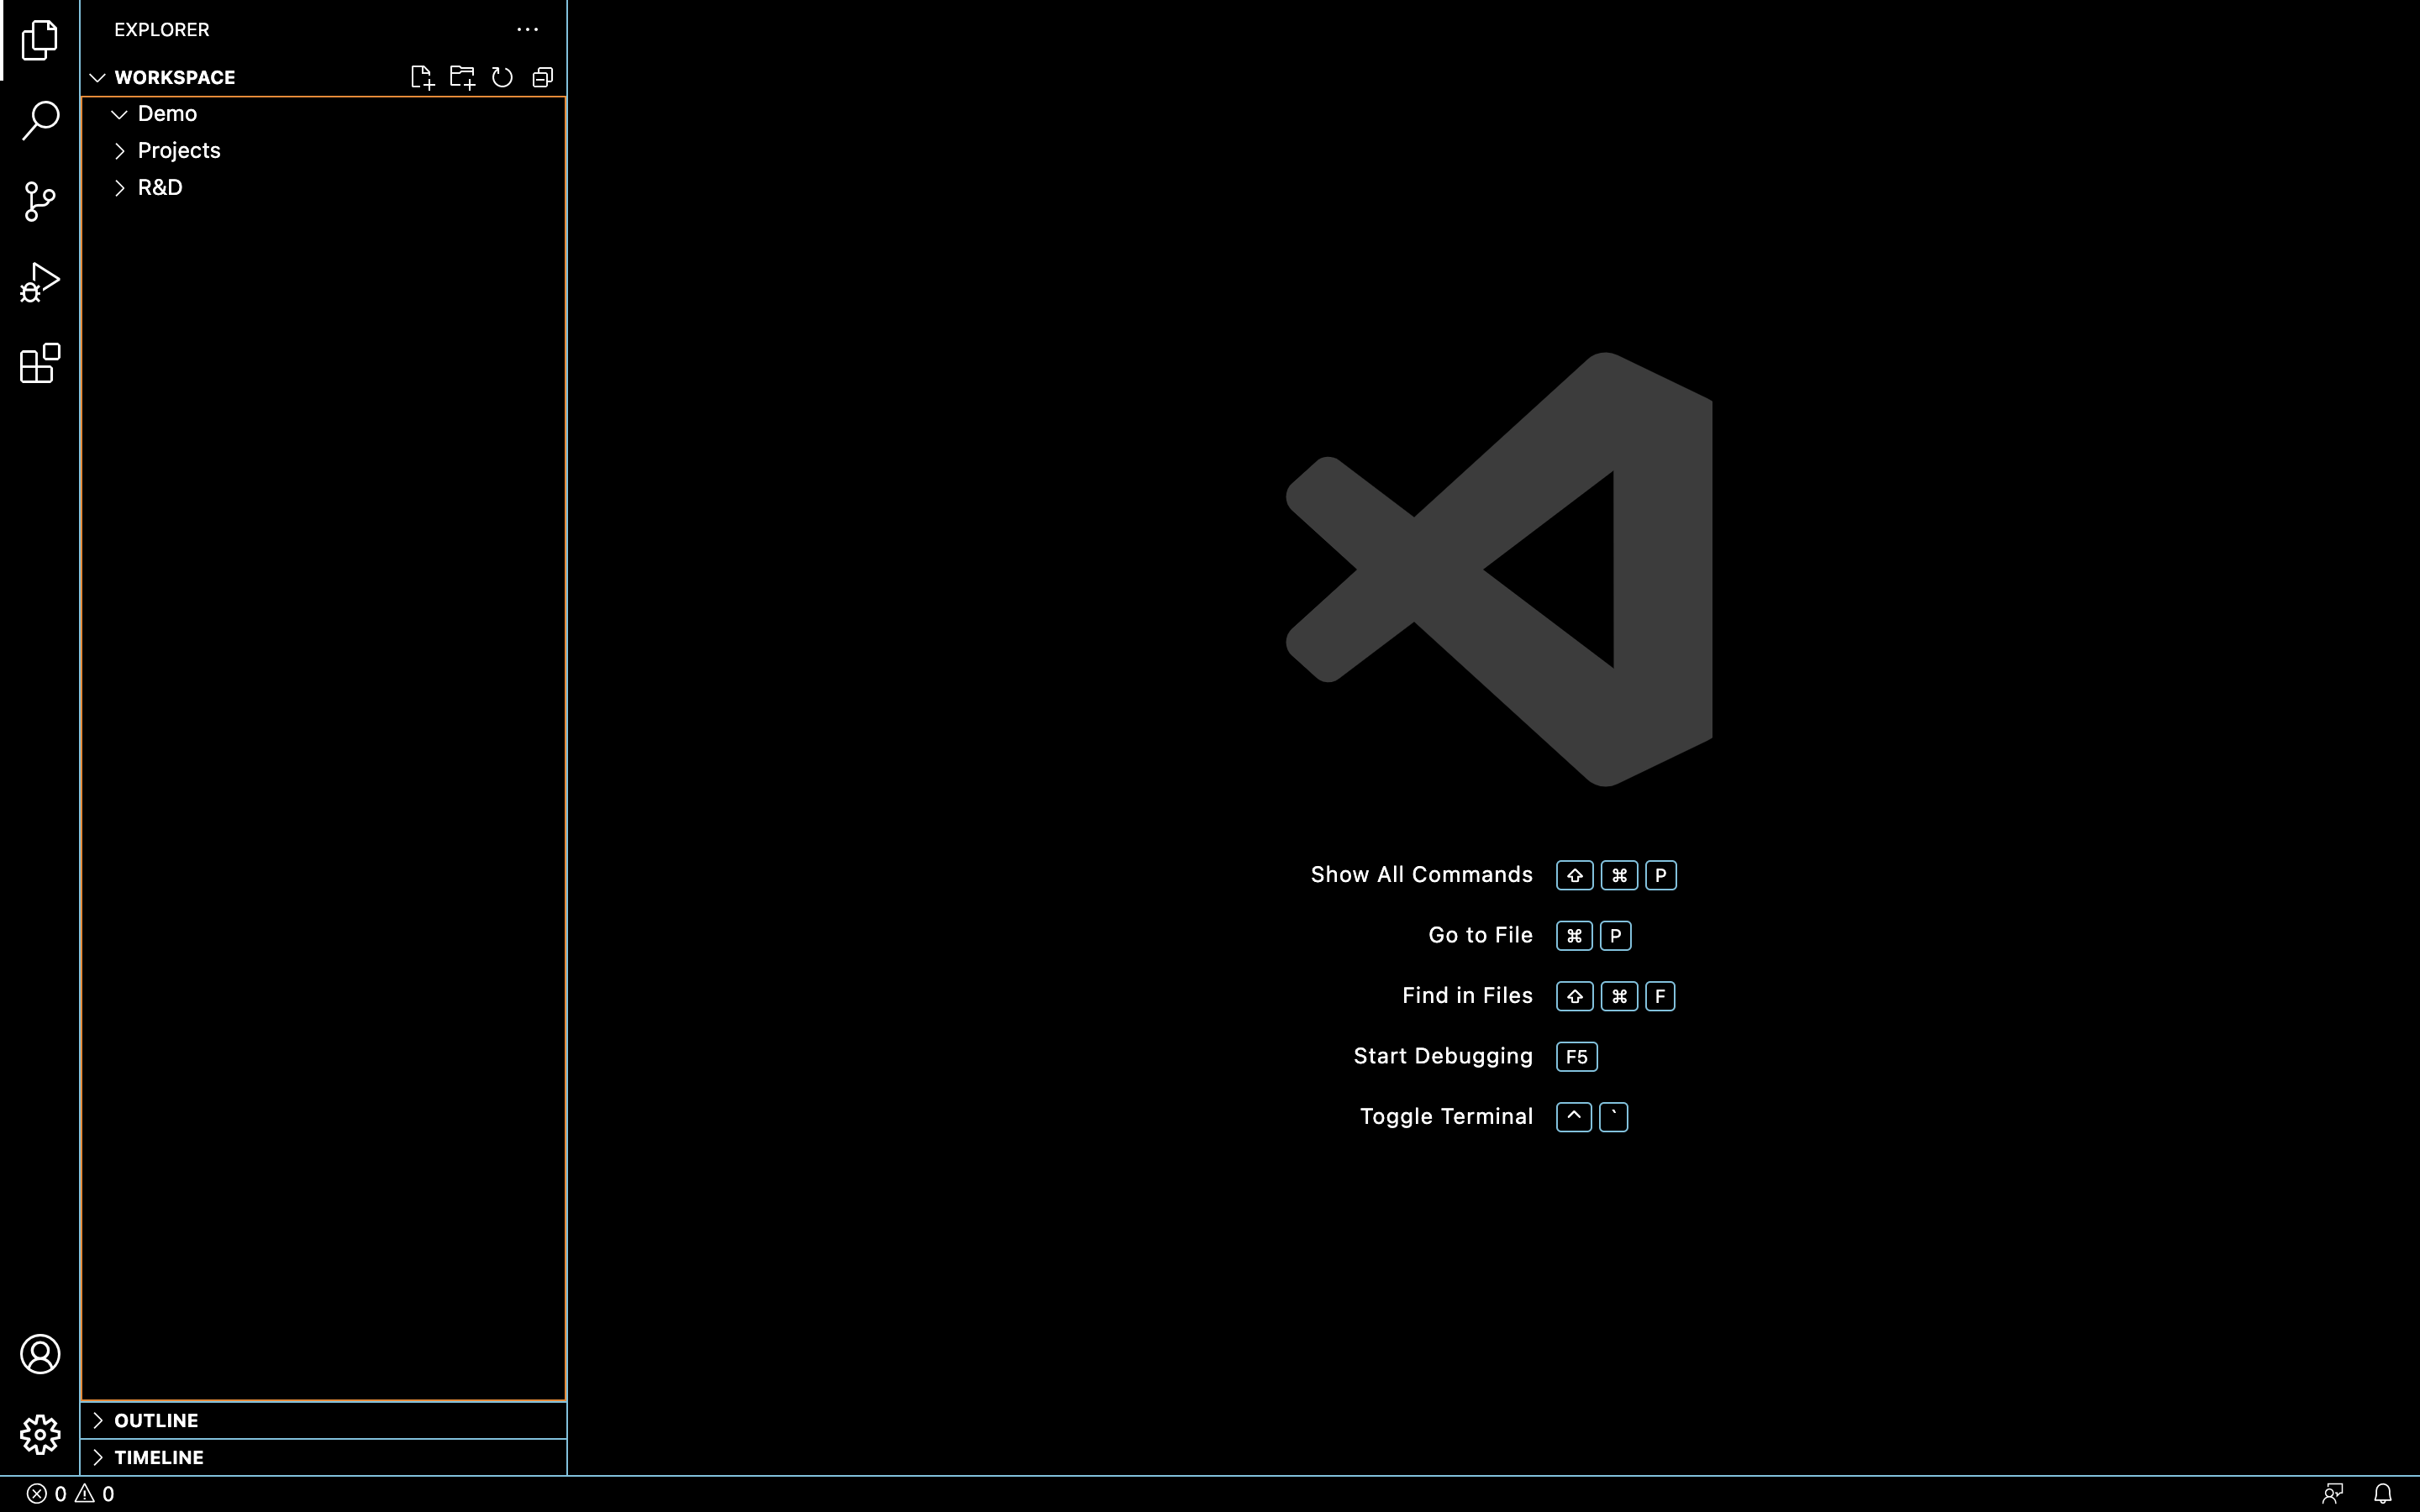Expand the R&D folder chevron
The width and height of the screenshot is (2420, 1512).
[119, 188]
